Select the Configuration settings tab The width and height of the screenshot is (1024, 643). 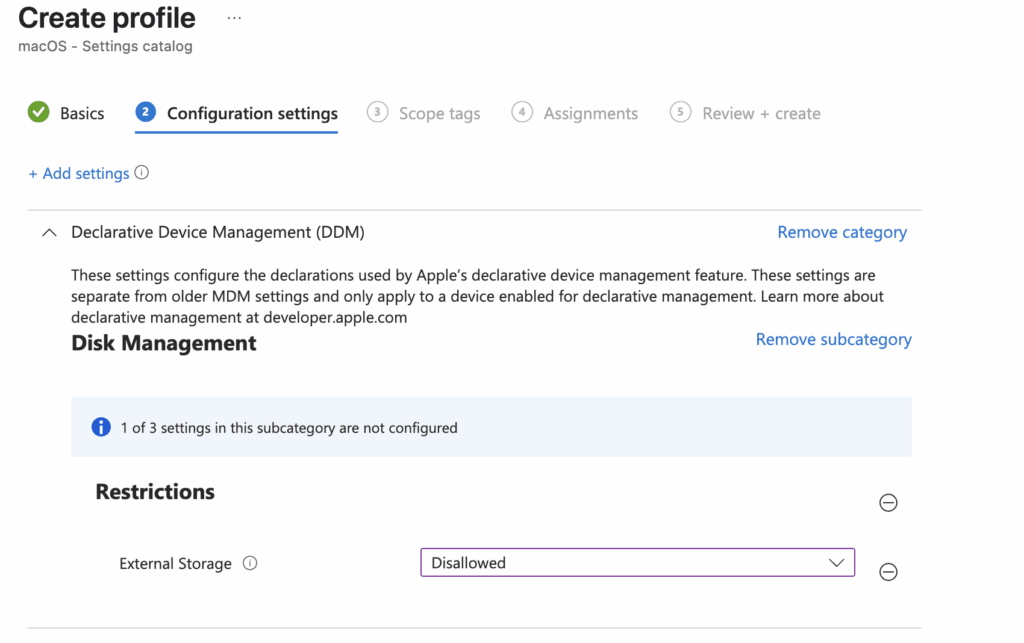pyautogui.click(x=250, y=112)
